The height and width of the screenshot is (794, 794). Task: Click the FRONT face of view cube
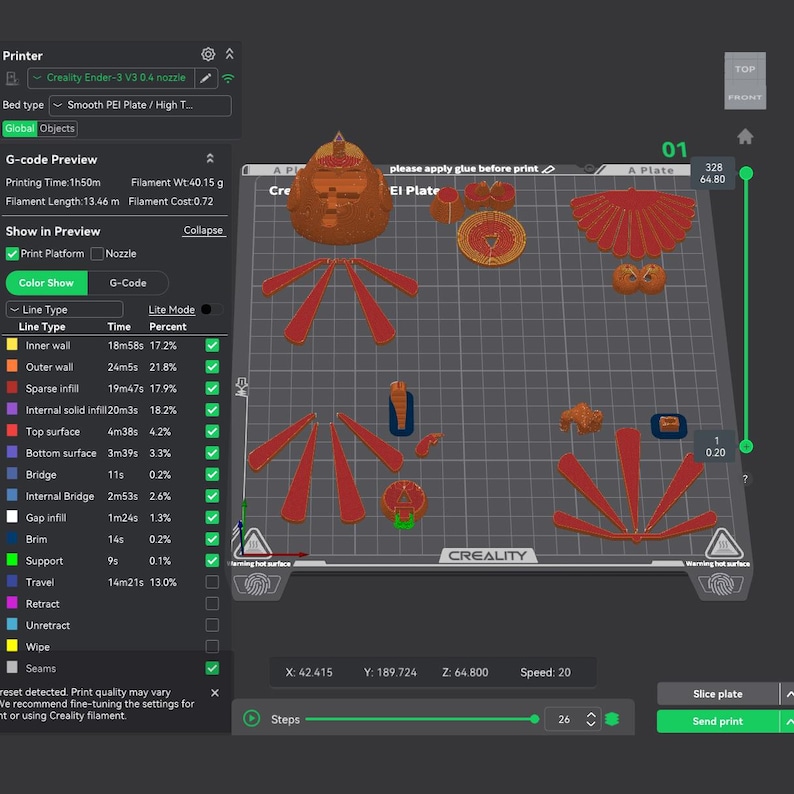(745, 97)
